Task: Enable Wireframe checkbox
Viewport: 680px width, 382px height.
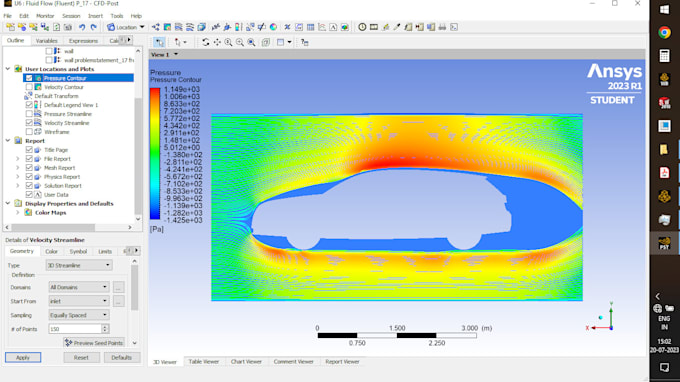Action: (29, 132)
